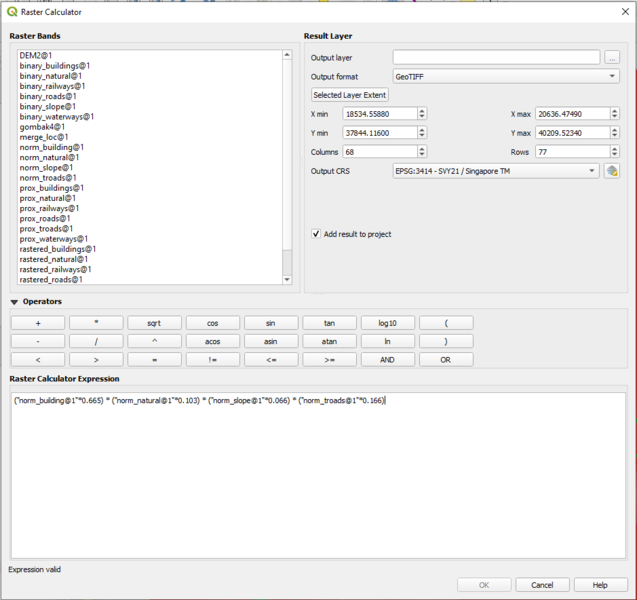The width and height of the screenshot is (637, 600).
Task: Select norm_building@1 band
Action: tap(52, 147)
